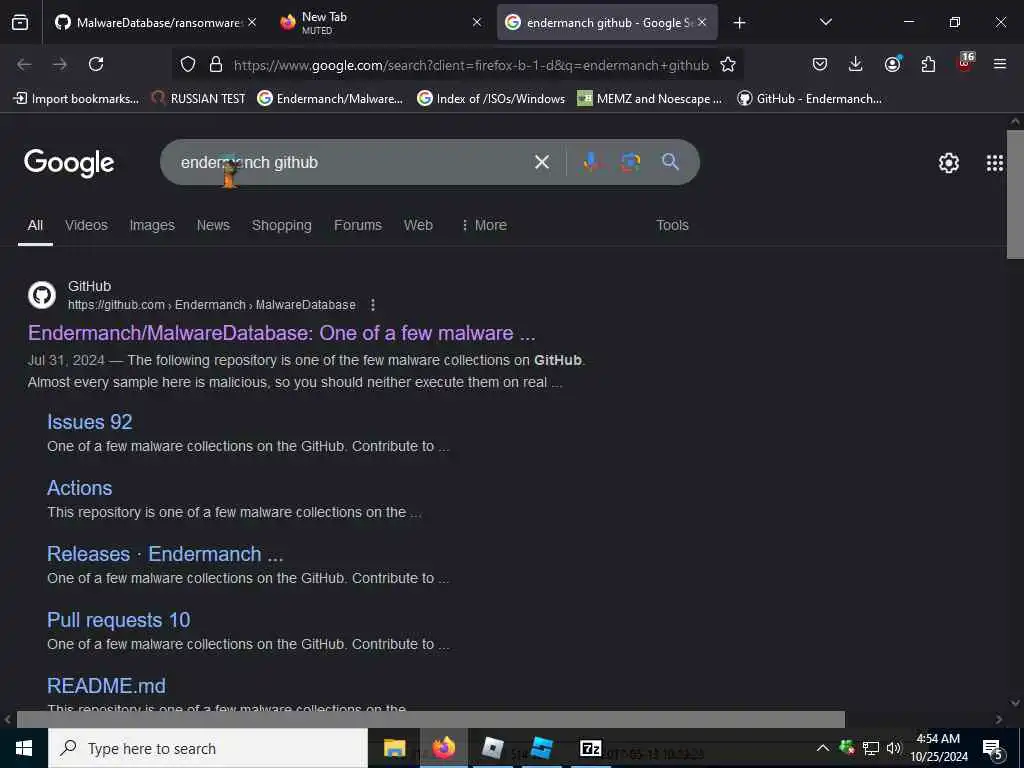Select the Forums search filter
This screenshot has width=1024, height=768.
click(357, 225)
